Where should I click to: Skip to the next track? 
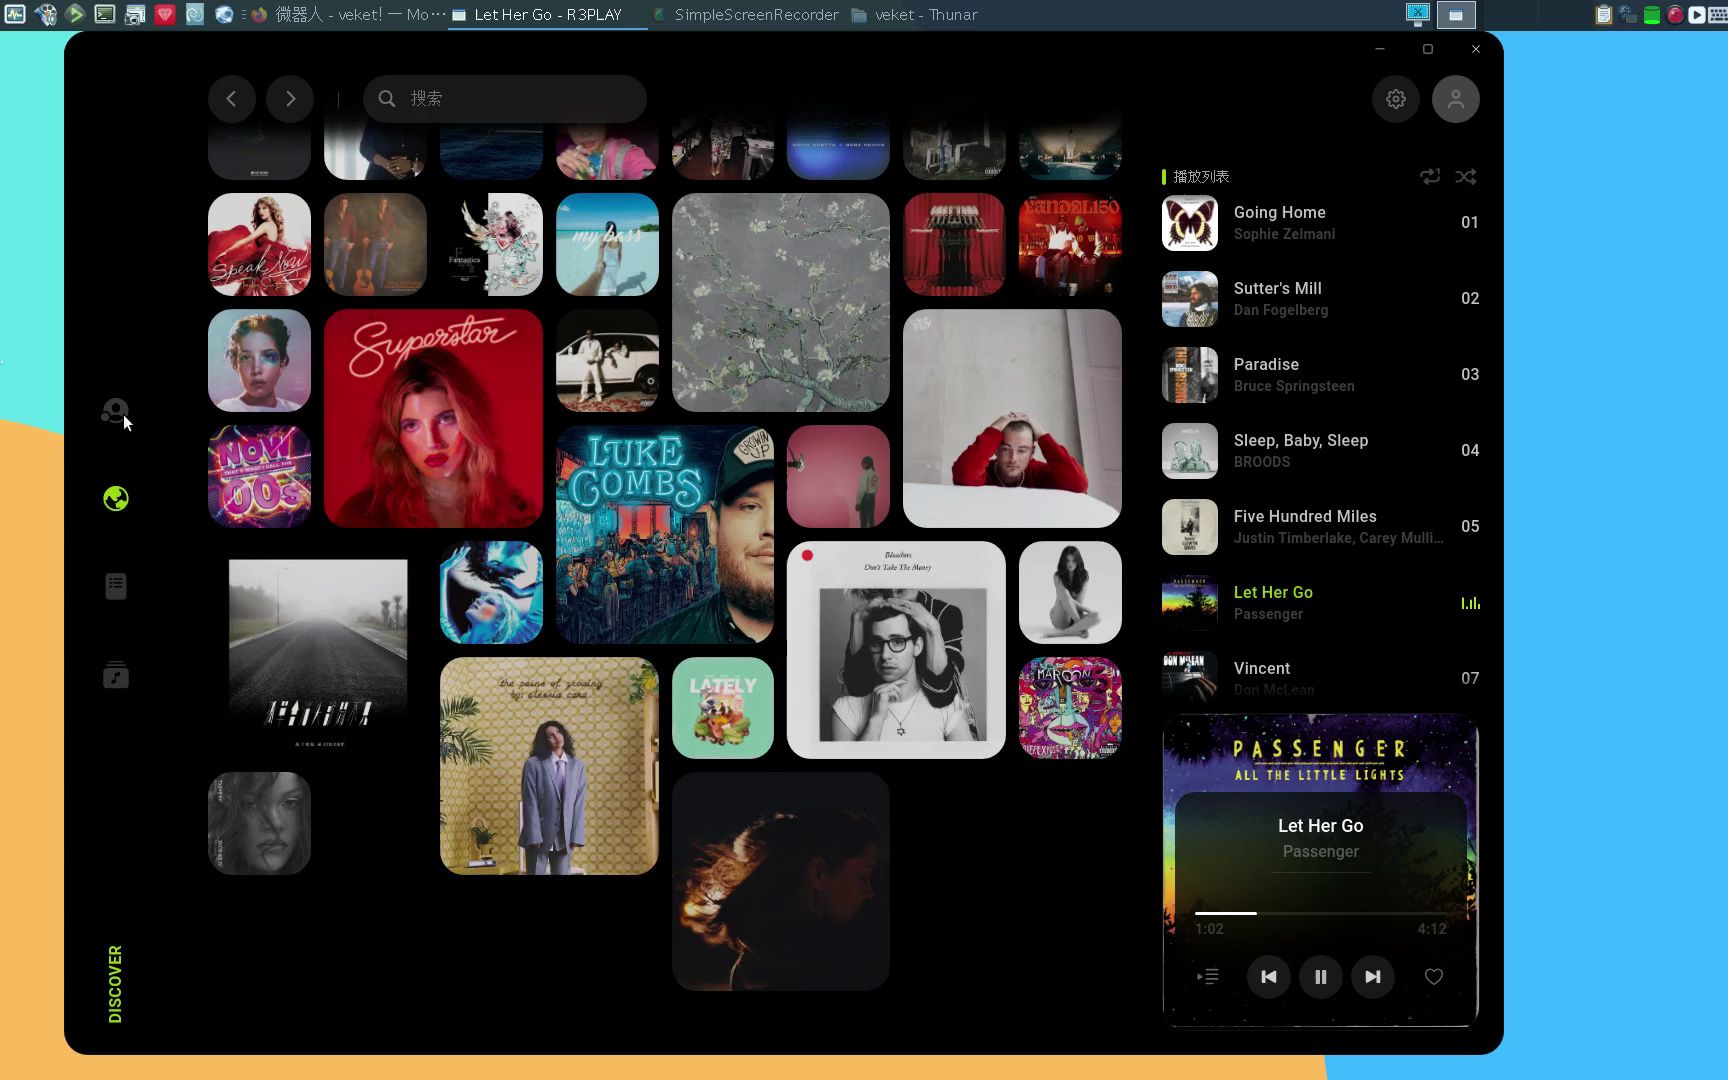coord(1372,977)
